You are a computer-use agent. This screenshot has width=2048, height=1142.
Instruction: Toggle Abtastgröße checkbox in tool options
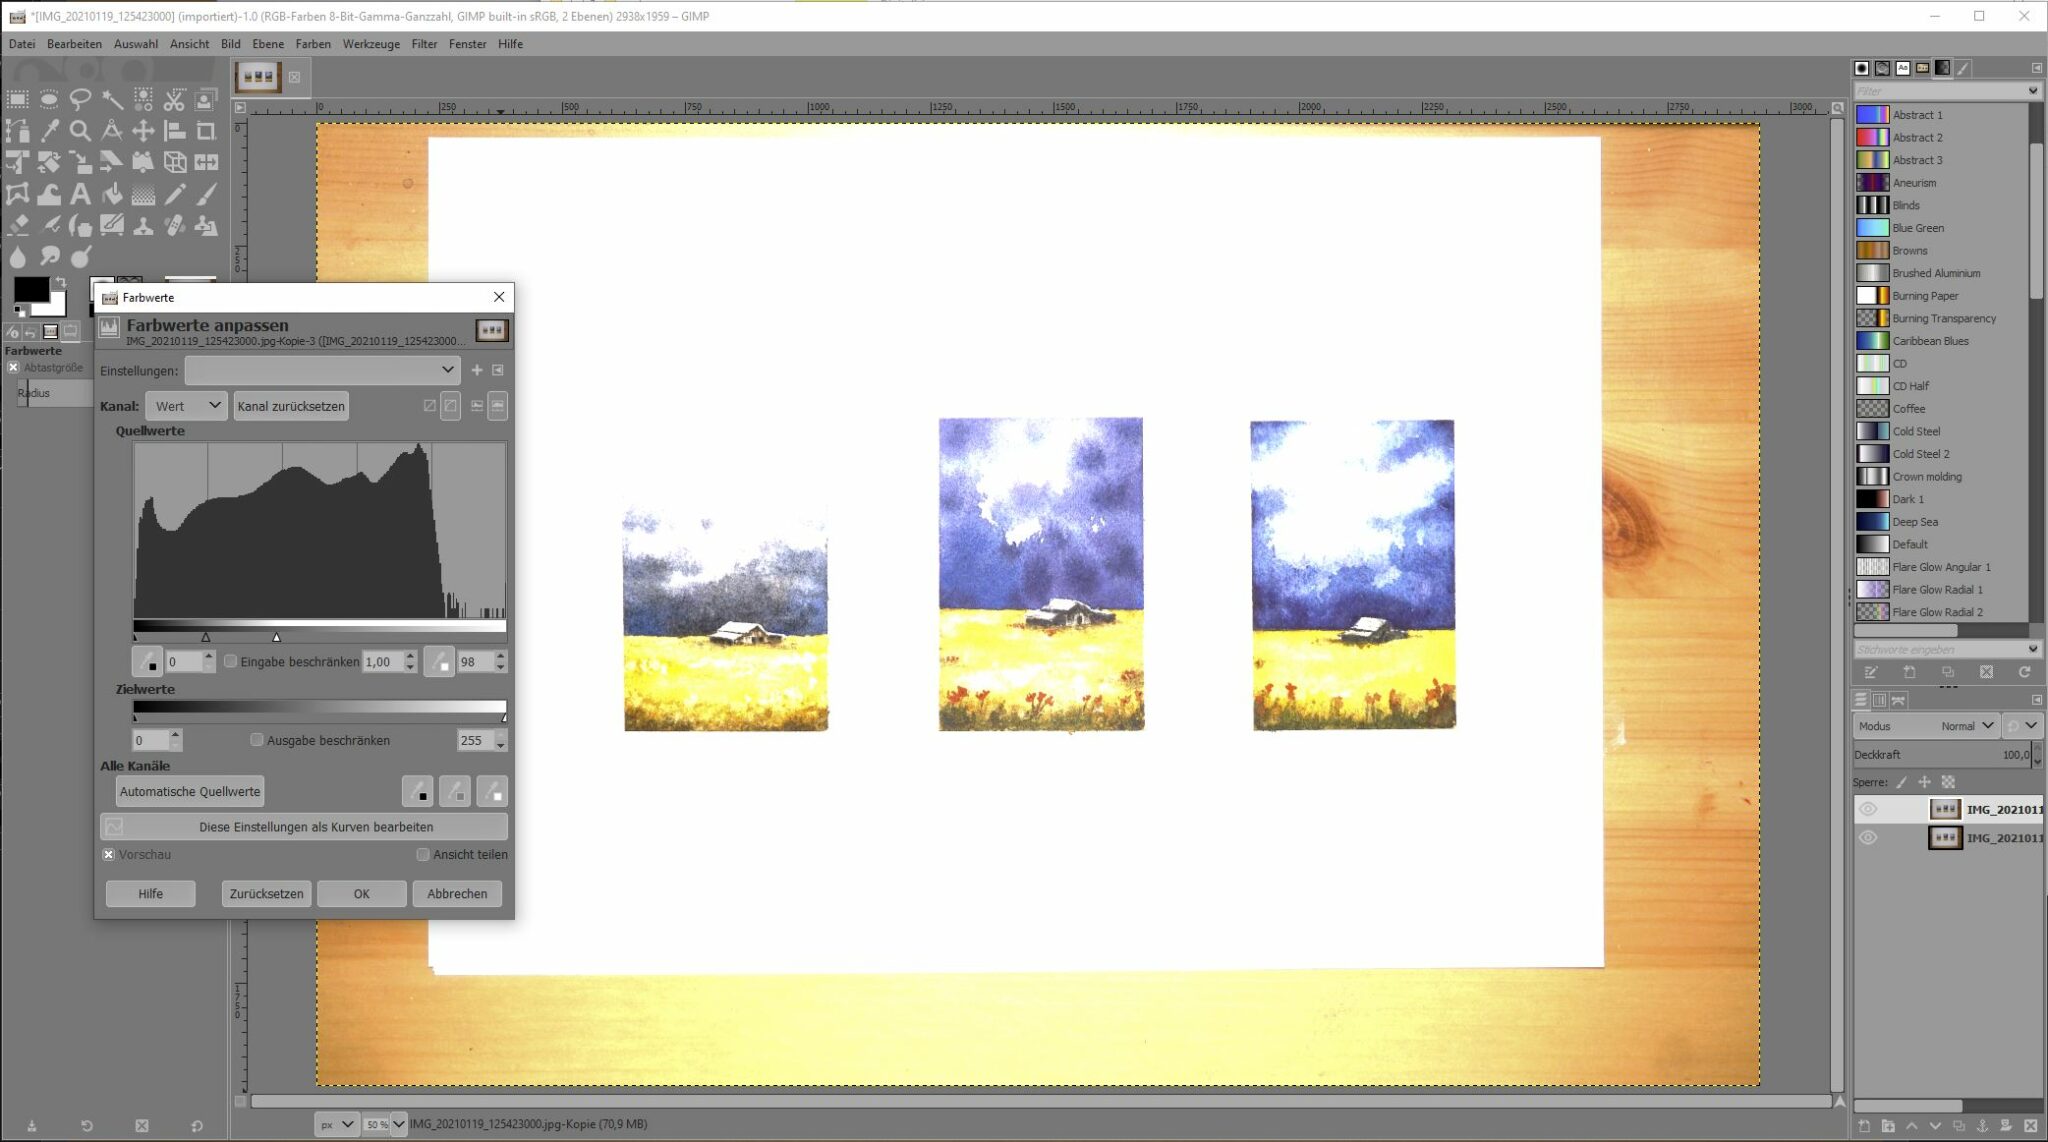click(13, 367)
